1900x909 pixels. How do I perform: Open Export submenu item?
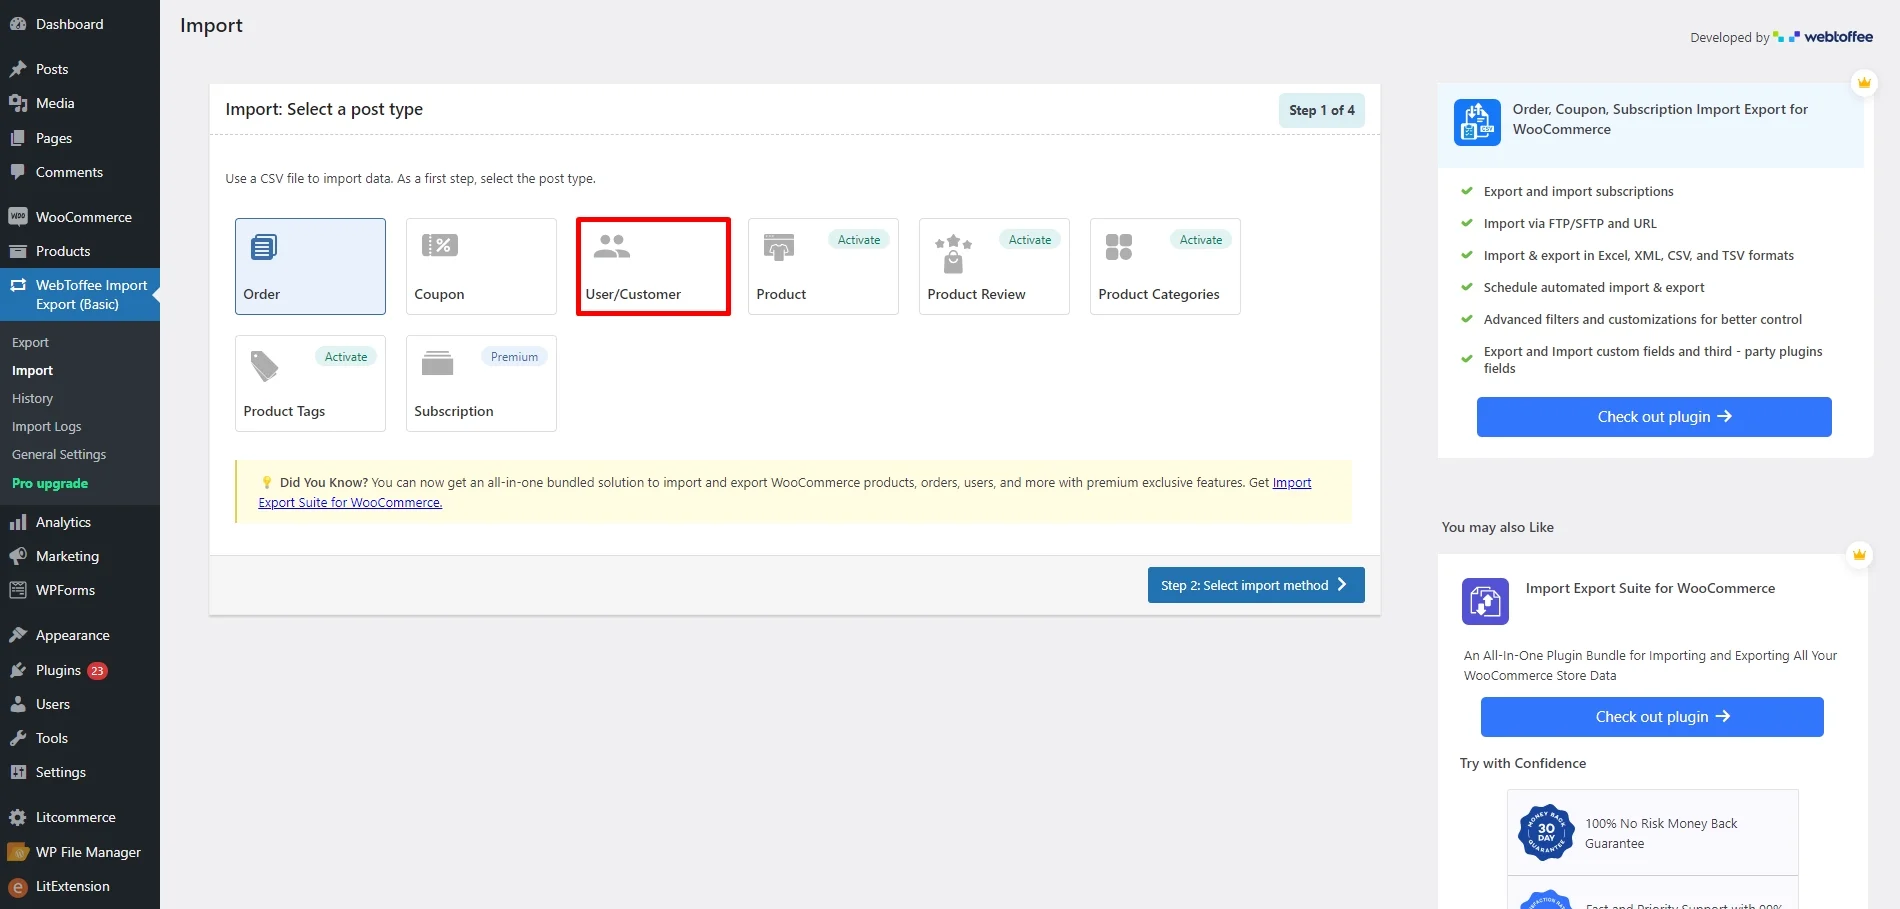(x=30, y=342)
